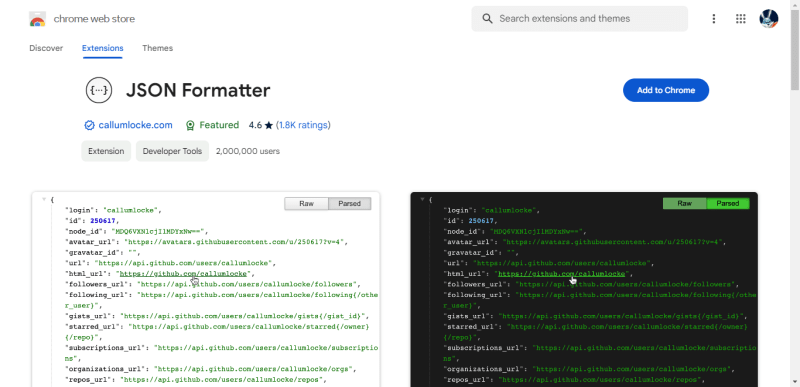The image size is (800, 387).
Task: Click the page vertical scrollbar thumb
Action: coord(795,50)
